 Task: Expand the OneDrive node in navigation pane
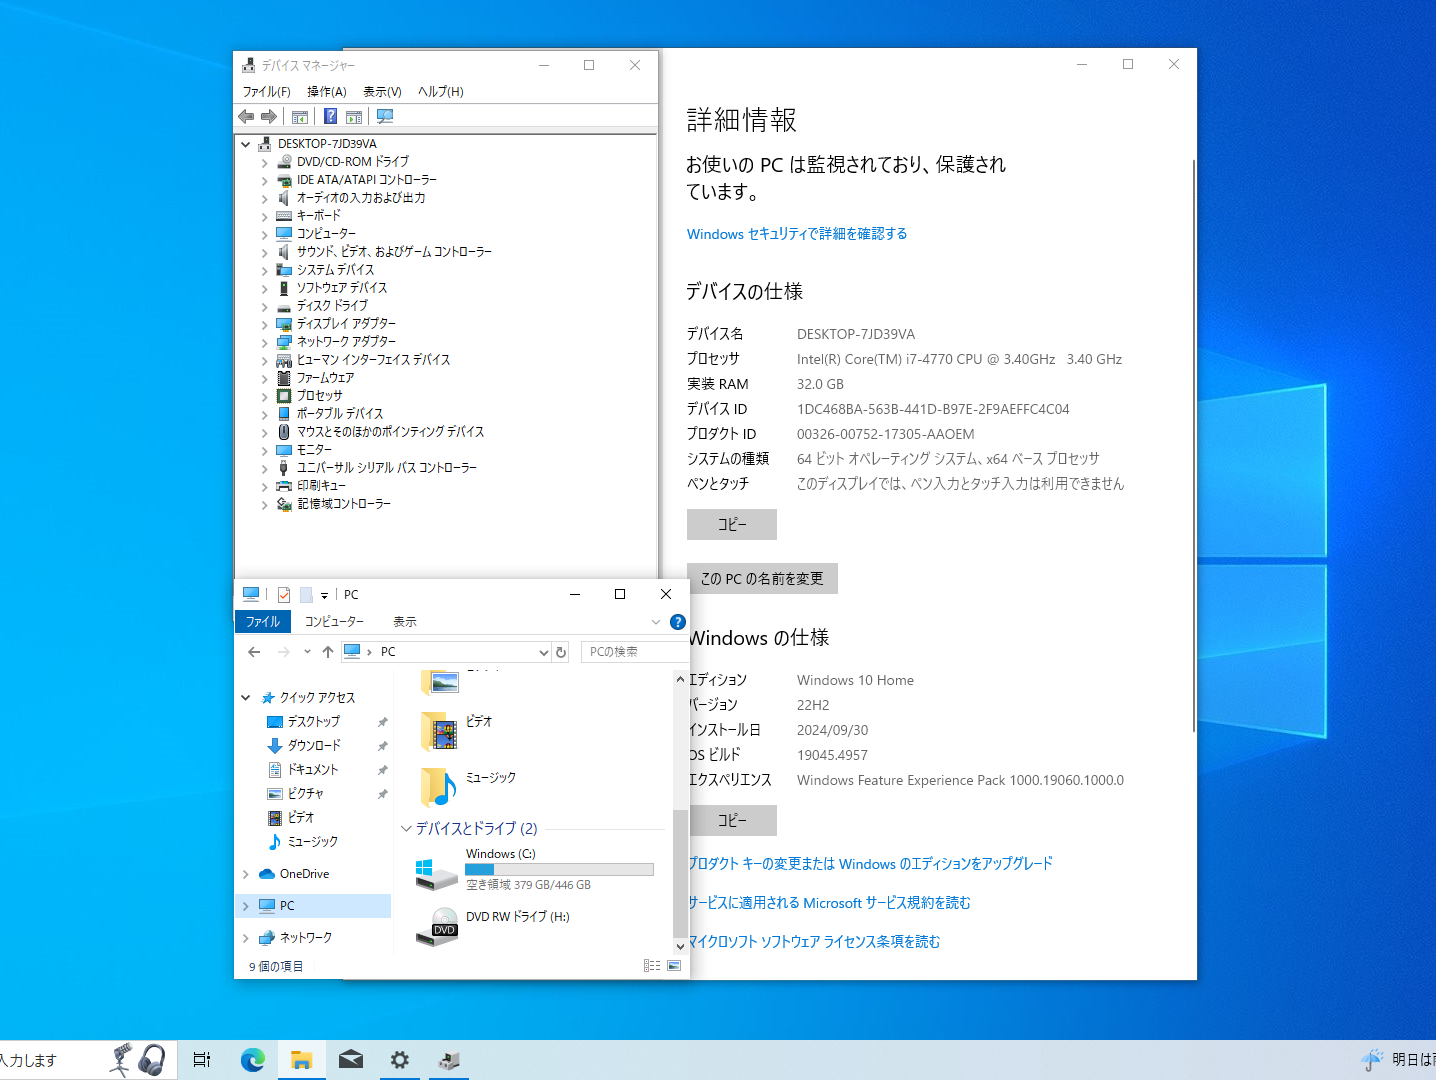246,874
